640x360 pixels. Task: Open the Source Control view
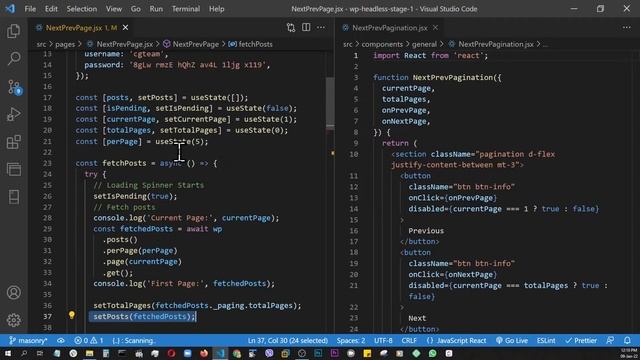14,87
